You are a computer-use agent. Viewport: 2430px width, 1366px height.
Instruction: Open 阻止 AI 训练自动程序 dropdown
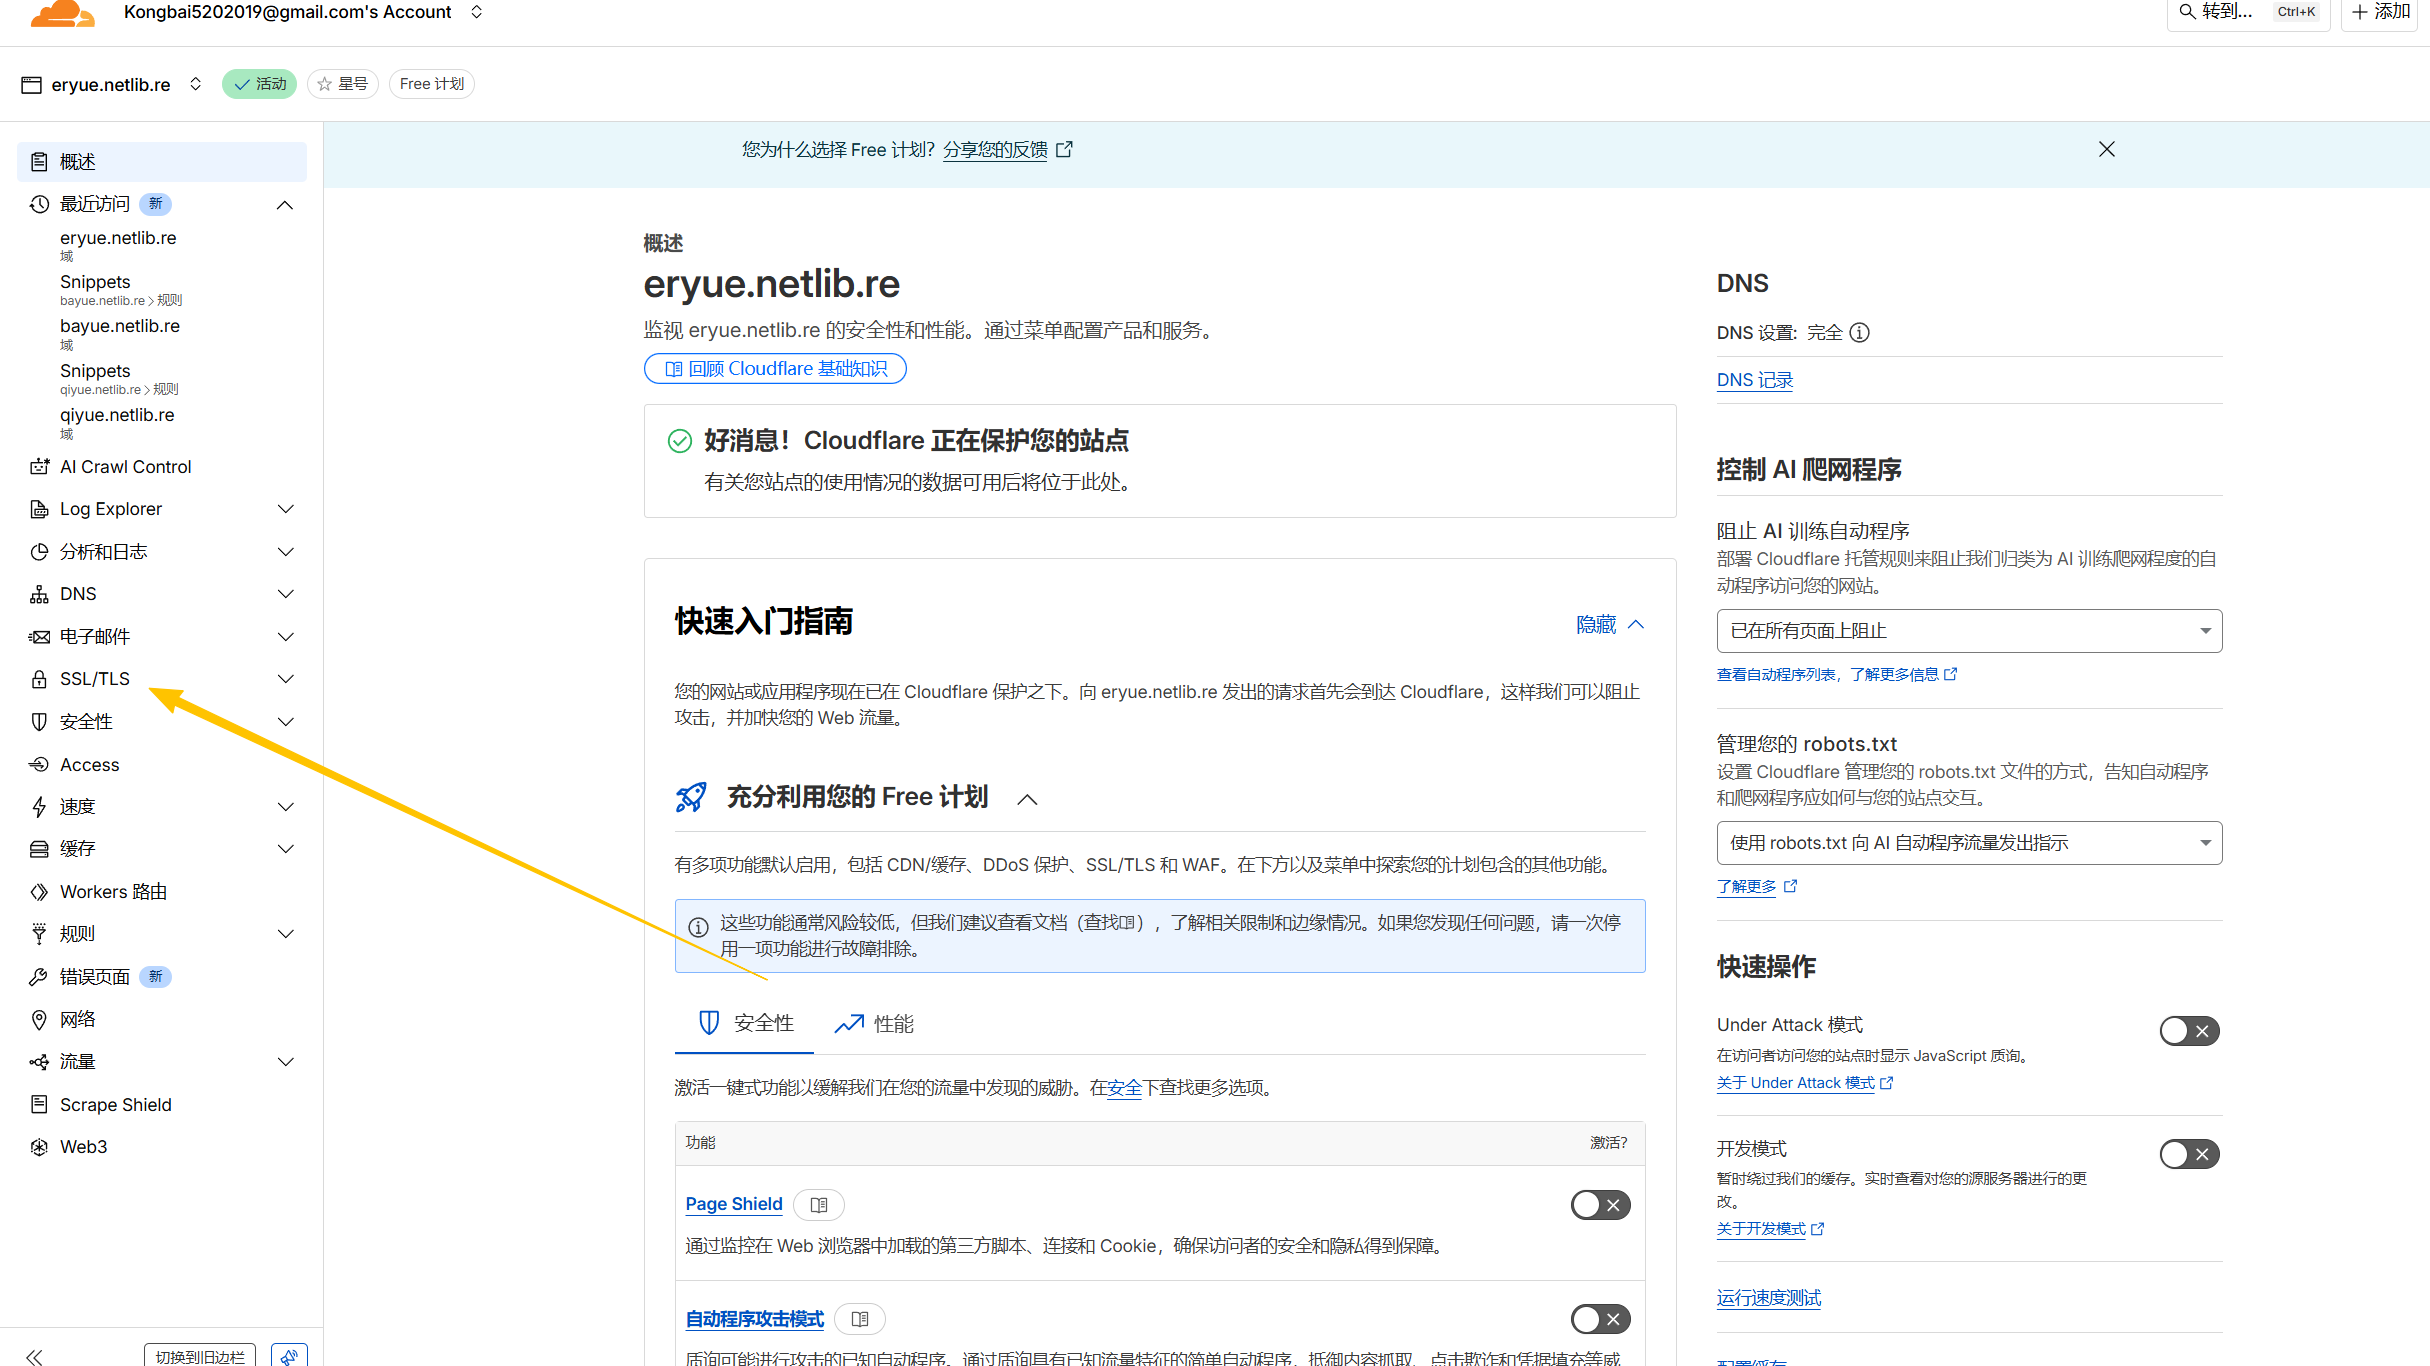(1968, 631)
